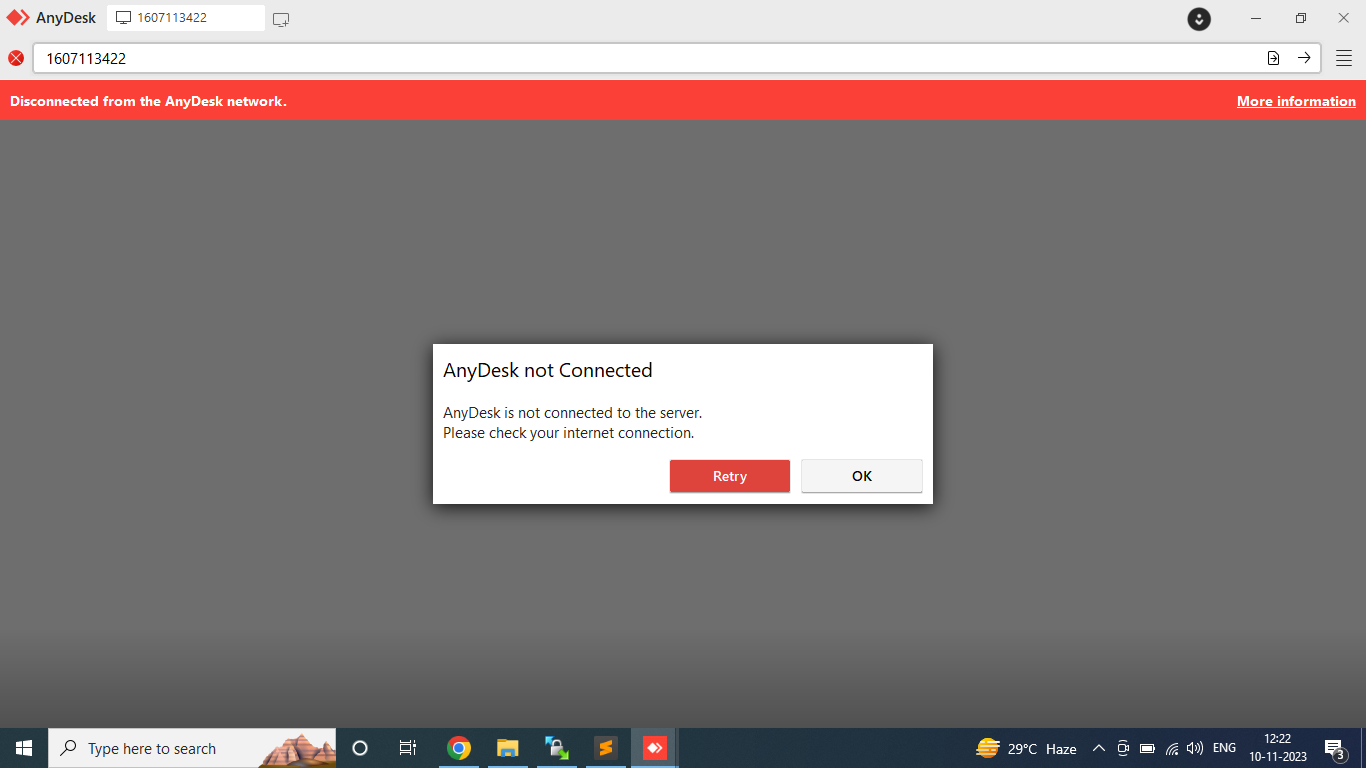Open Sublime Text from the taskbar
Screen dimensions: 1366x768
click(x=605, y=748)
